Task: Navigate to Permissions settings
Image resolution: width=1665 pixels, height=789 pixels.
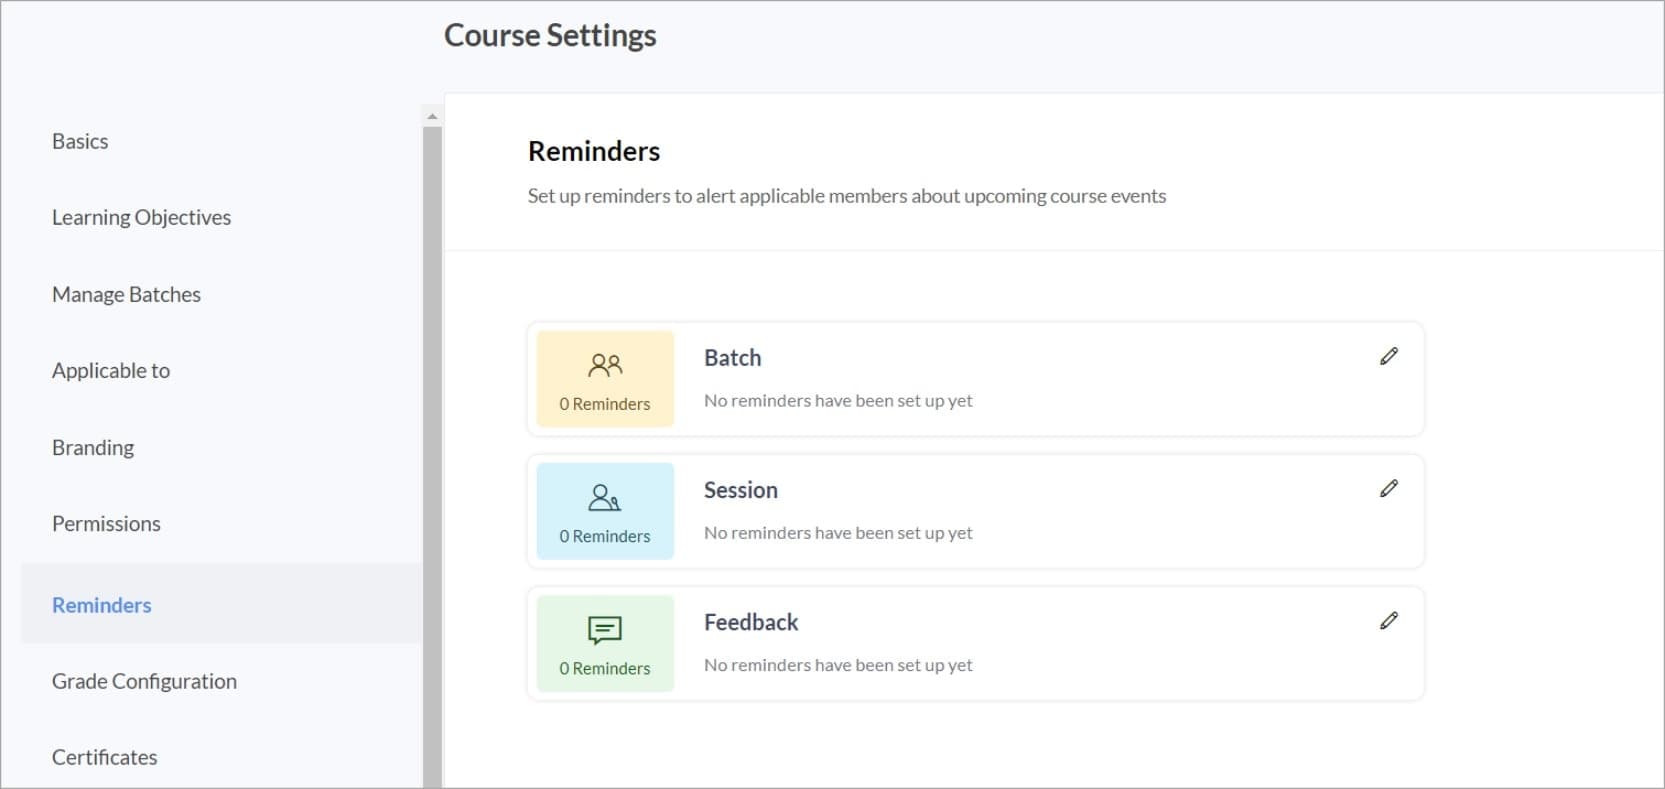Action: click(106, 523)
